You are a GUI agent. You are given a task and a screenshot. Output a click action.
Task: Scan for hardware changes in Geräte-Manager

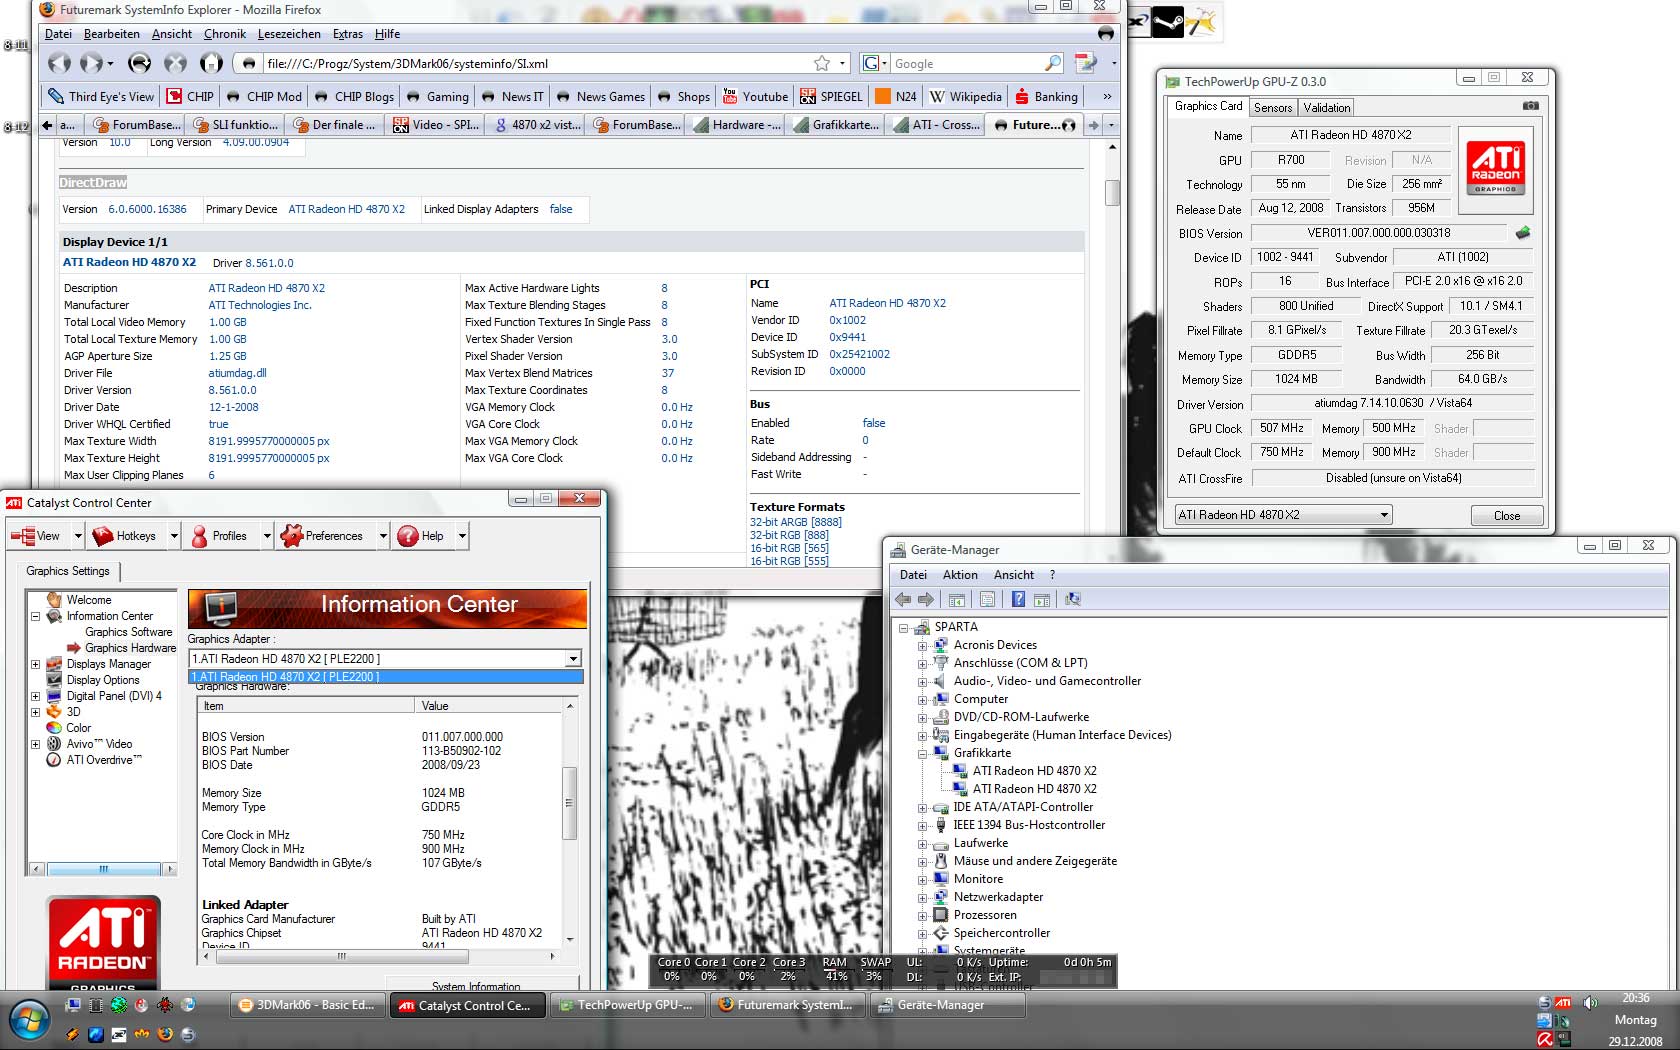point(1073,599)
